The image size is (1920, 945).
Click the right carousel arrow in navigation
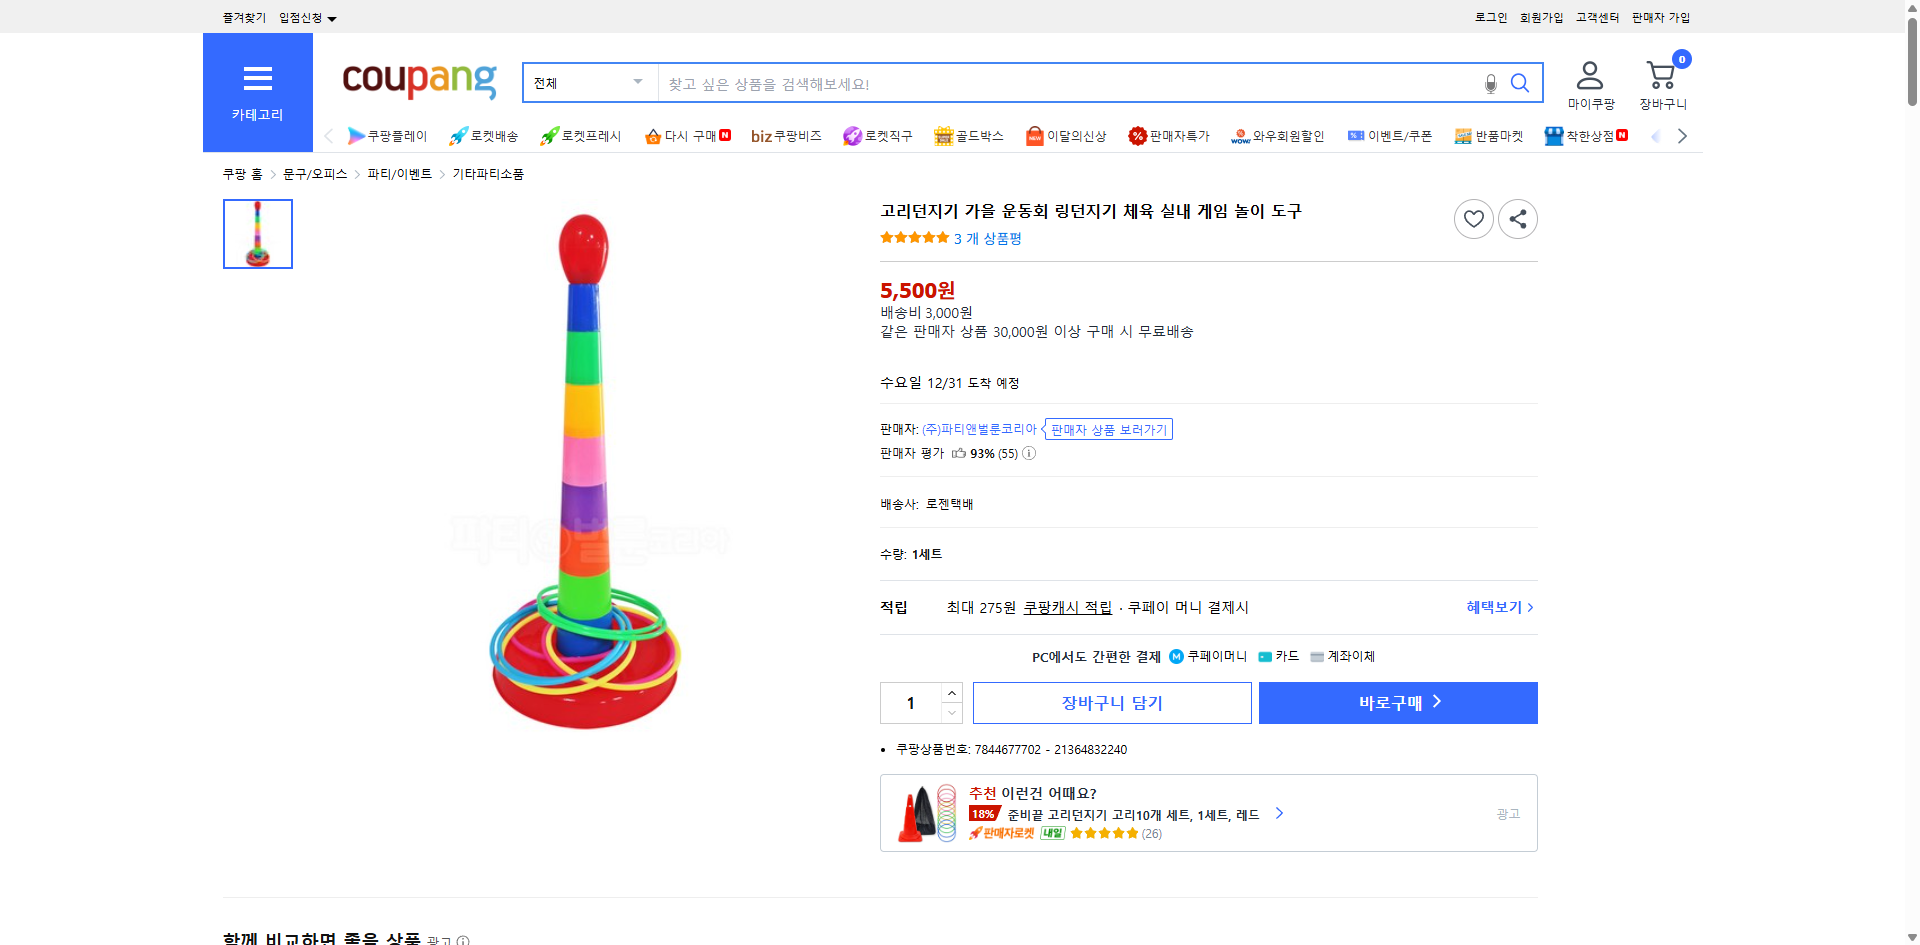pos(1683,135)
